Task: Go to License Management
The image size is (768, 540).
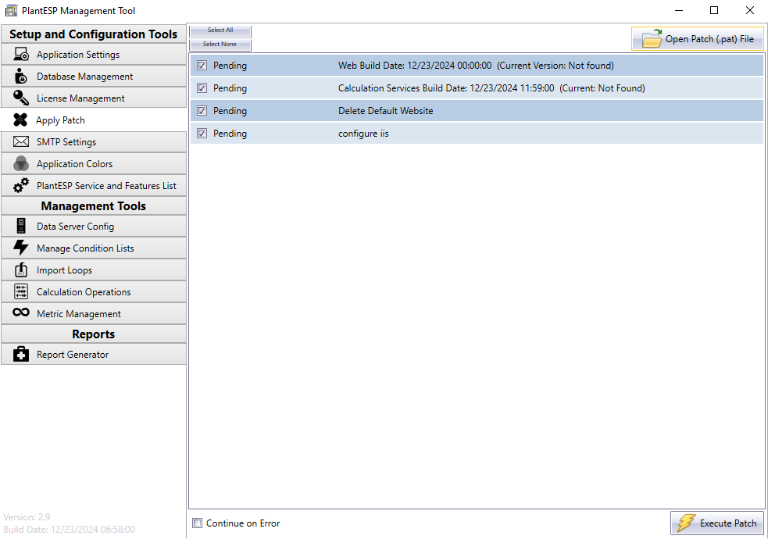Action: click(x=94, y=98)
